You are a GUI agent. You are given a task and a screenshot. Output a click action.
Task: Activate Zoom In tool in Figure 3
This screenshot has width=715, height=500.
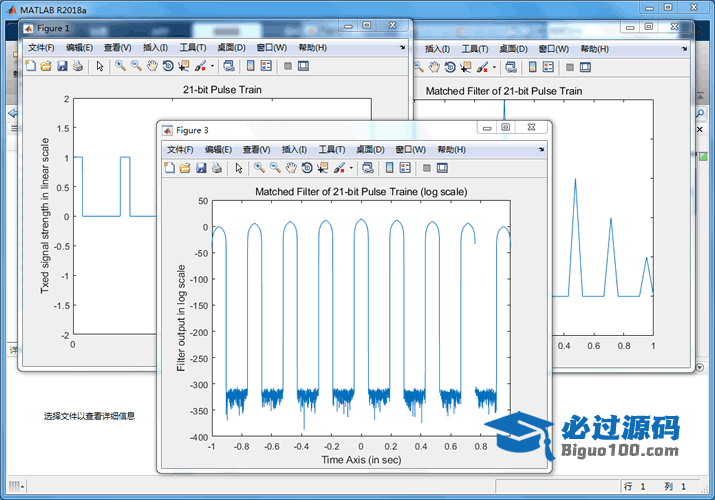point(259,168)
